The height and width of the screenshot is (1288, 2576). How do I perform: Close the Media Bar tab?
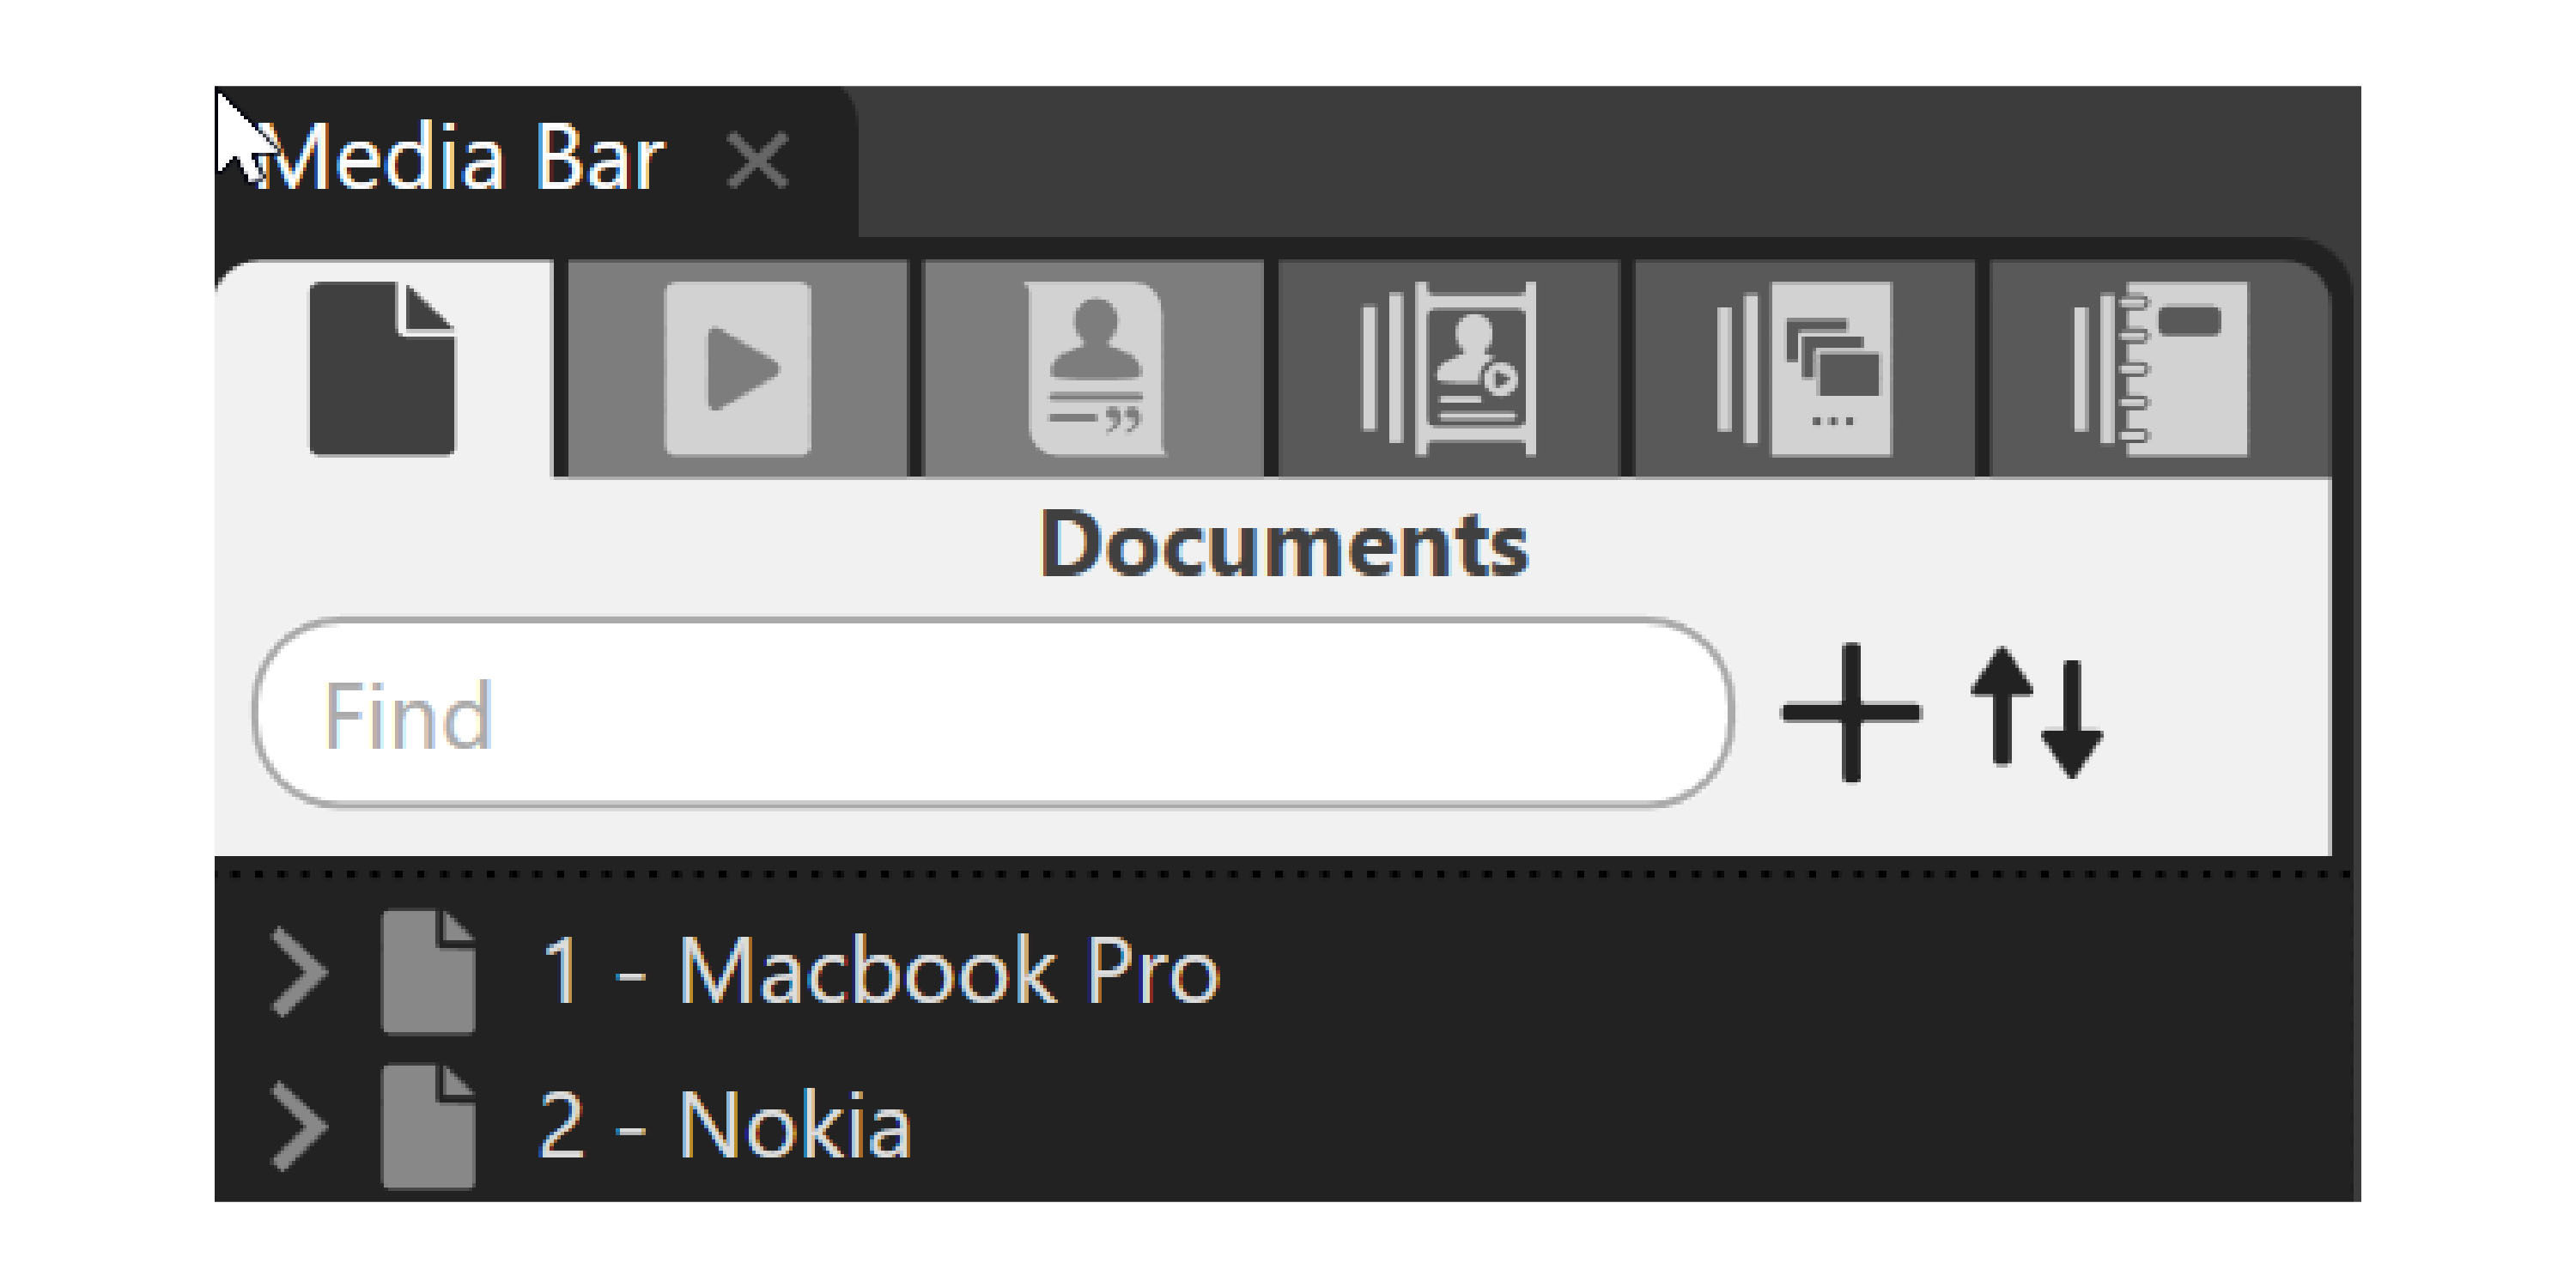[758, 161]
